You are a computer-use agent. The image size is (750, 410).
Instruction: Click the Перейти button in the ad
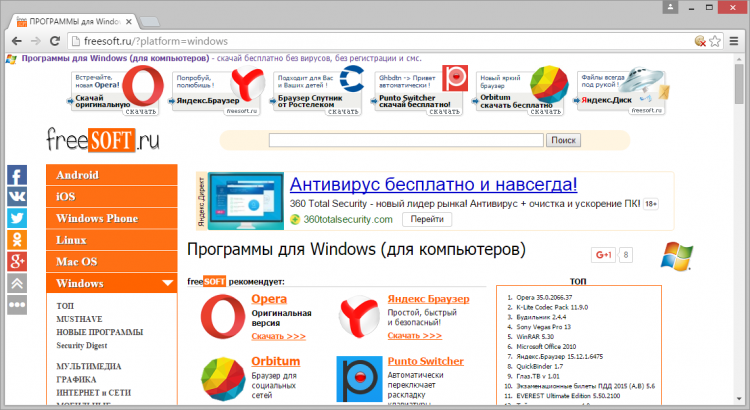pos(427,219)
